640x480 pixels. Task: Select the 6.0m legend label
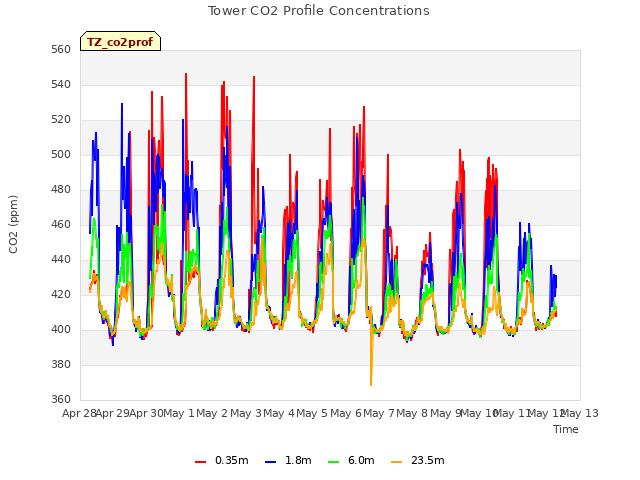(x=361, y=460)
